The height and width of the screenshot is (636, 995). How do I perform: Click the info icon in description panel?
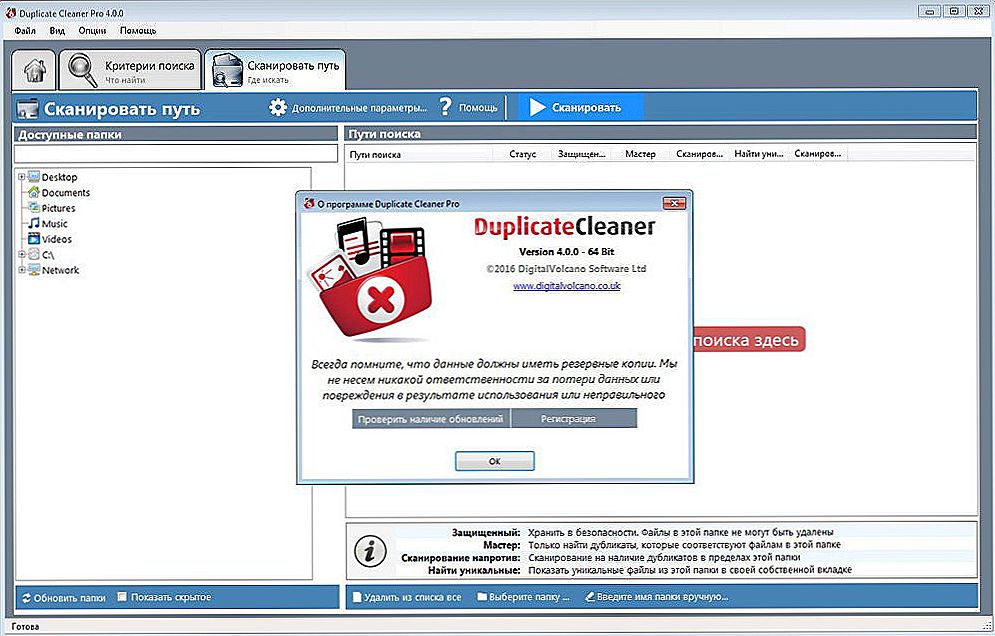pyautogui.click(x=370, y=550)
